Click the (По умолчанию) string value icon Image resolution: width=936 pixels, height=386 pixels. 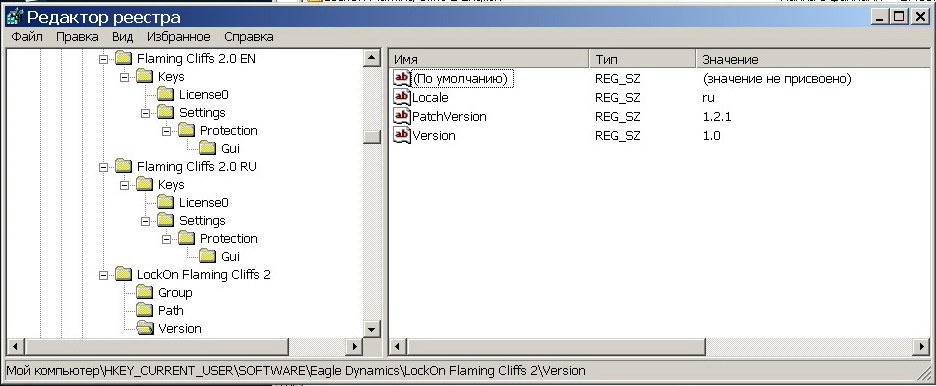402,78
